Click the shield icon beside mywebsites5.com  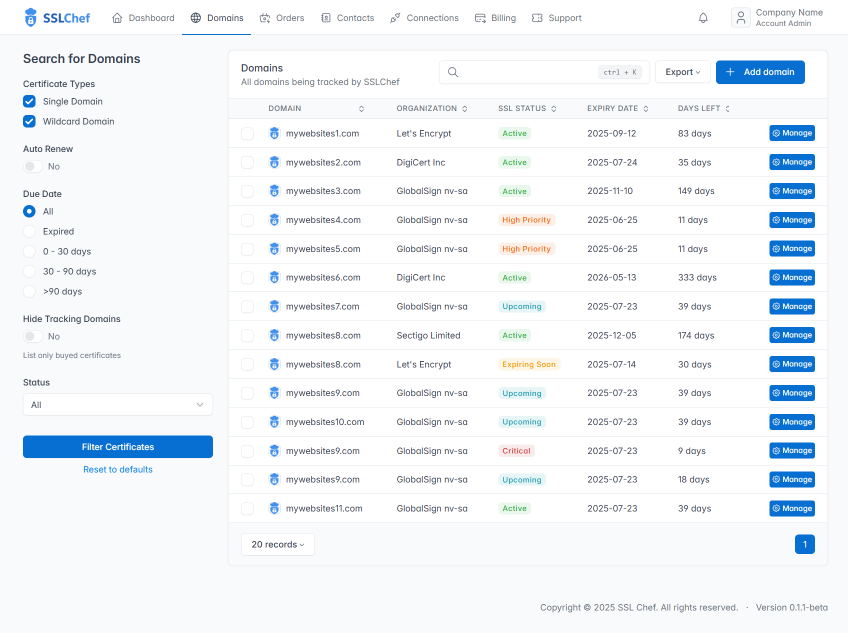(x=274, y=249)
